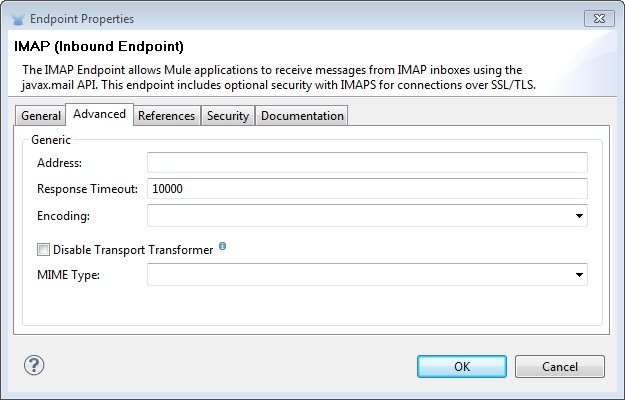This screenshot has width=625, height=400.
Task: Click the Cancel button
Action: point(559,366)
